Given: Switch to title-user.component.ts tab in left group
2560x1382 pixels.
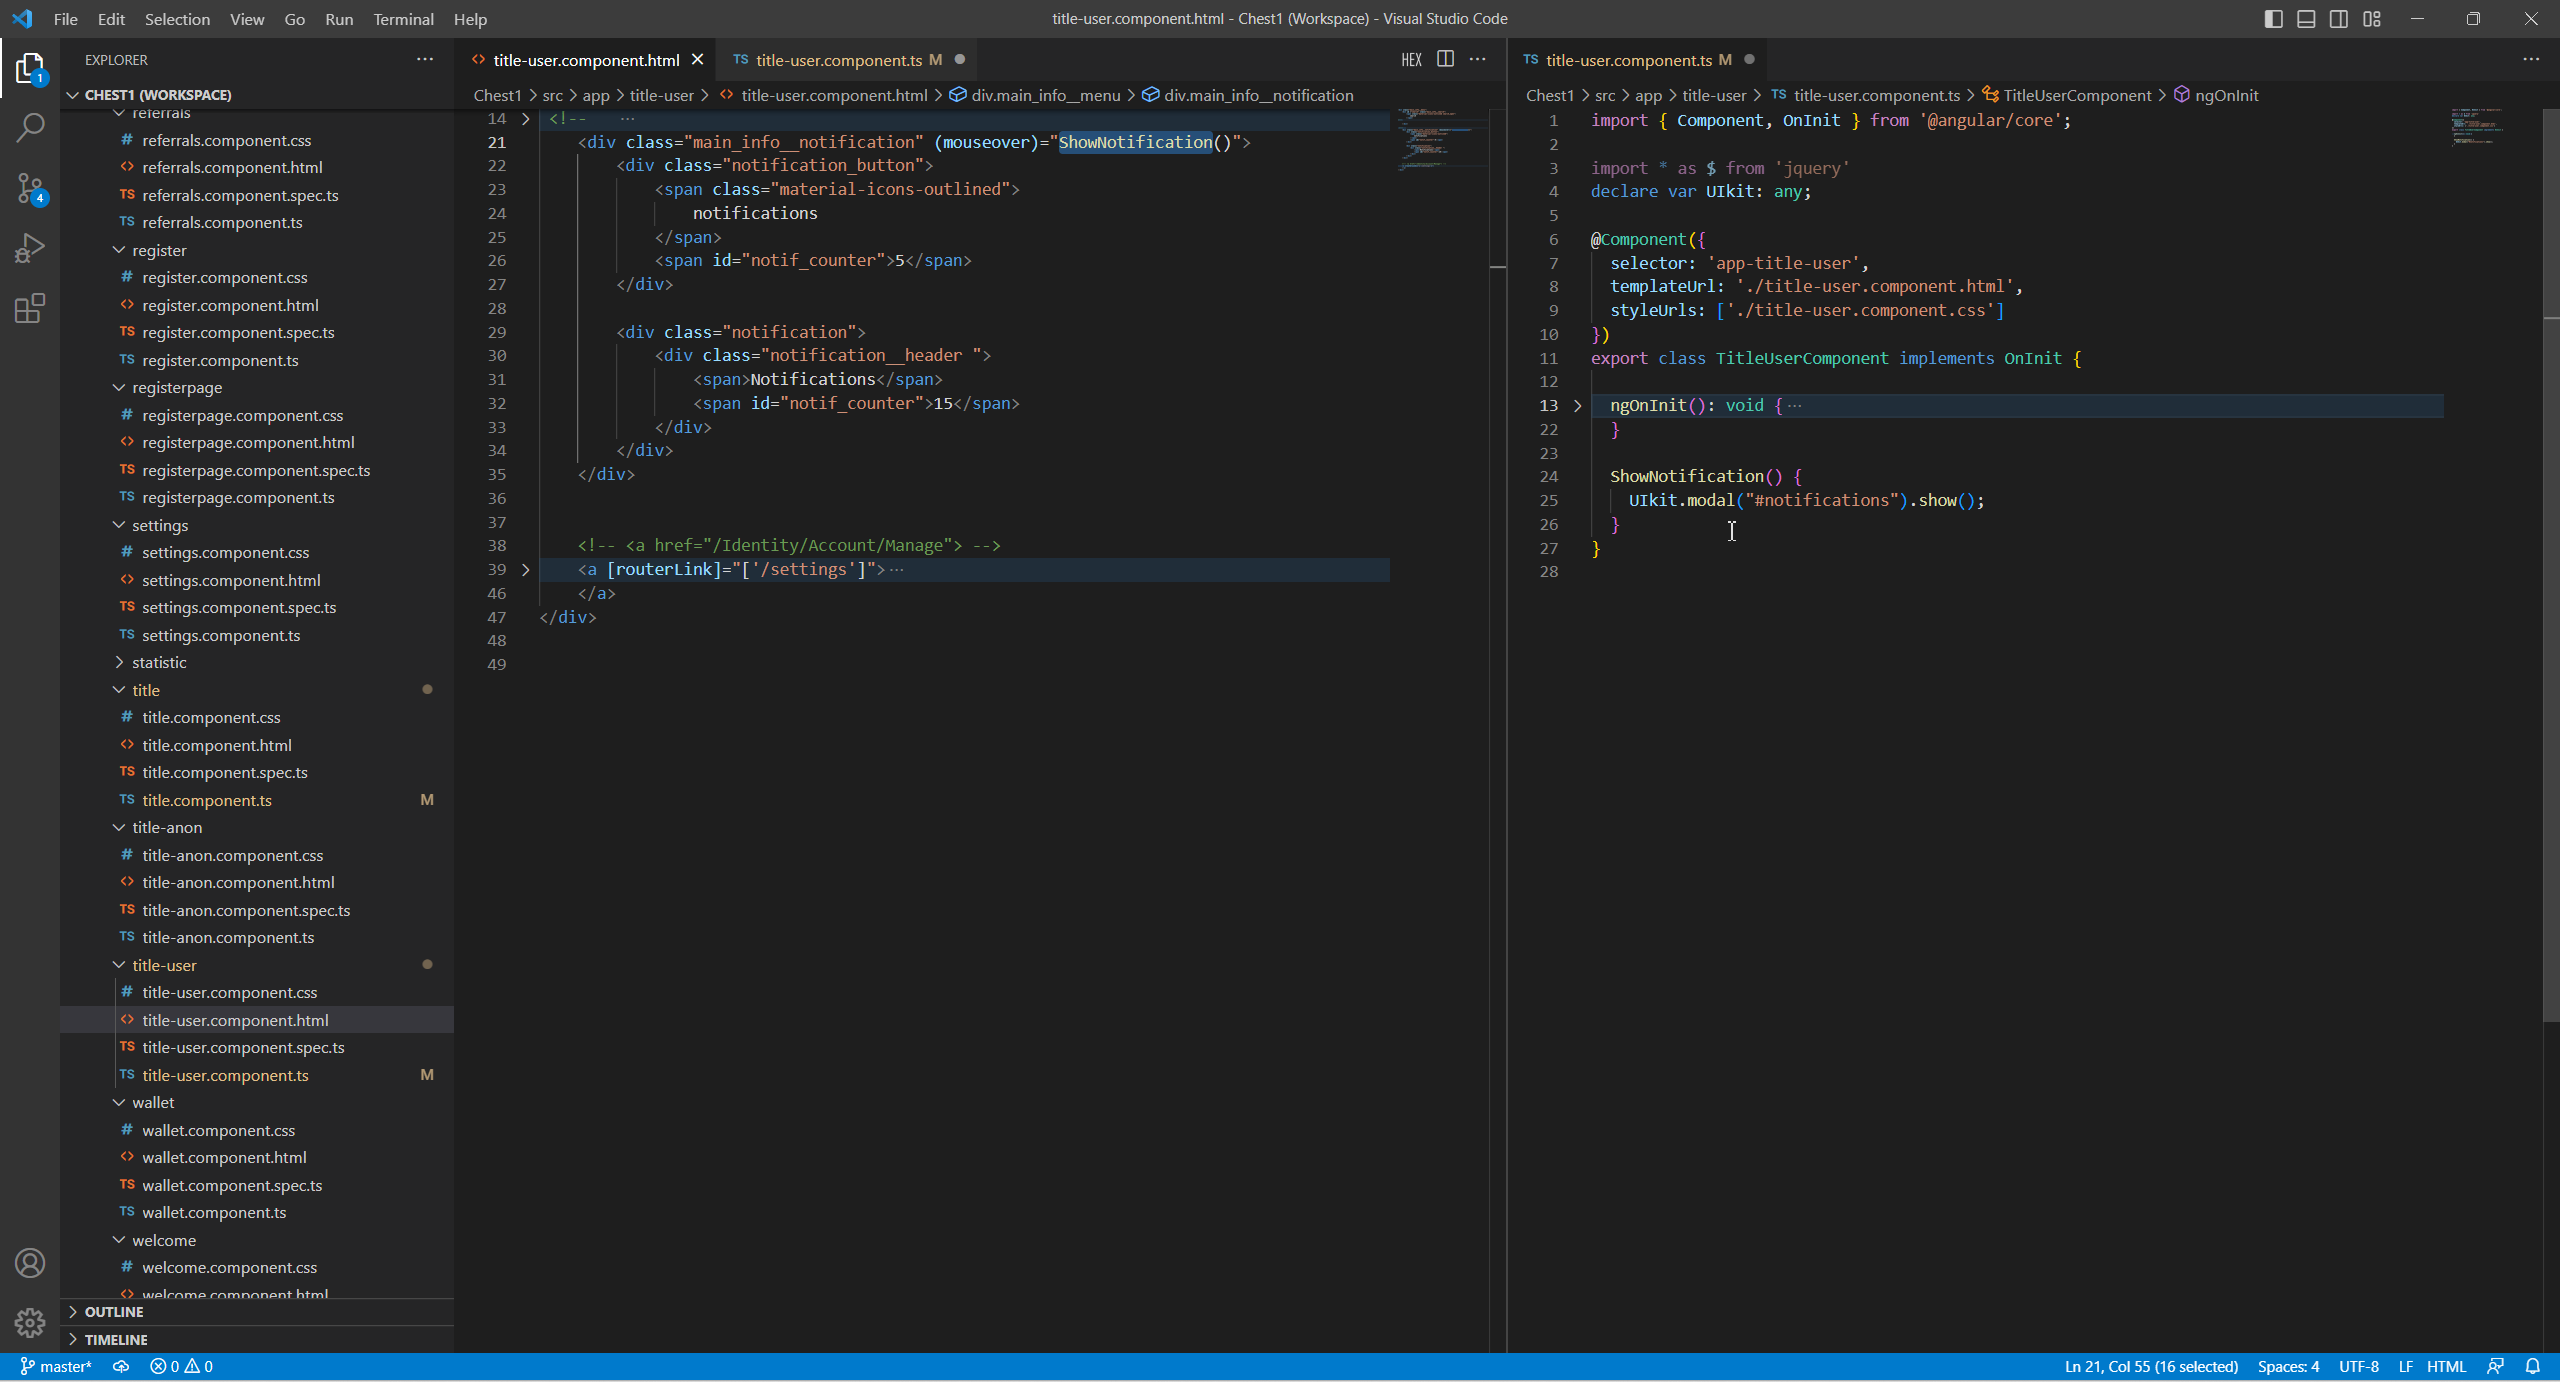Looking at the screenshot, I should tap(838, 60).
